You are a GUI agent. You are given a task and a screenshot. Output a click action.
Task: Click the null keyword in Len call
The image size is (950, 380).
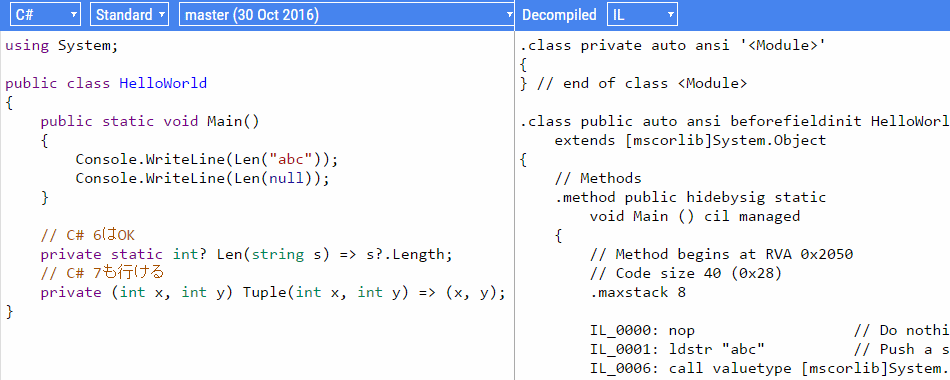point(286,178)
